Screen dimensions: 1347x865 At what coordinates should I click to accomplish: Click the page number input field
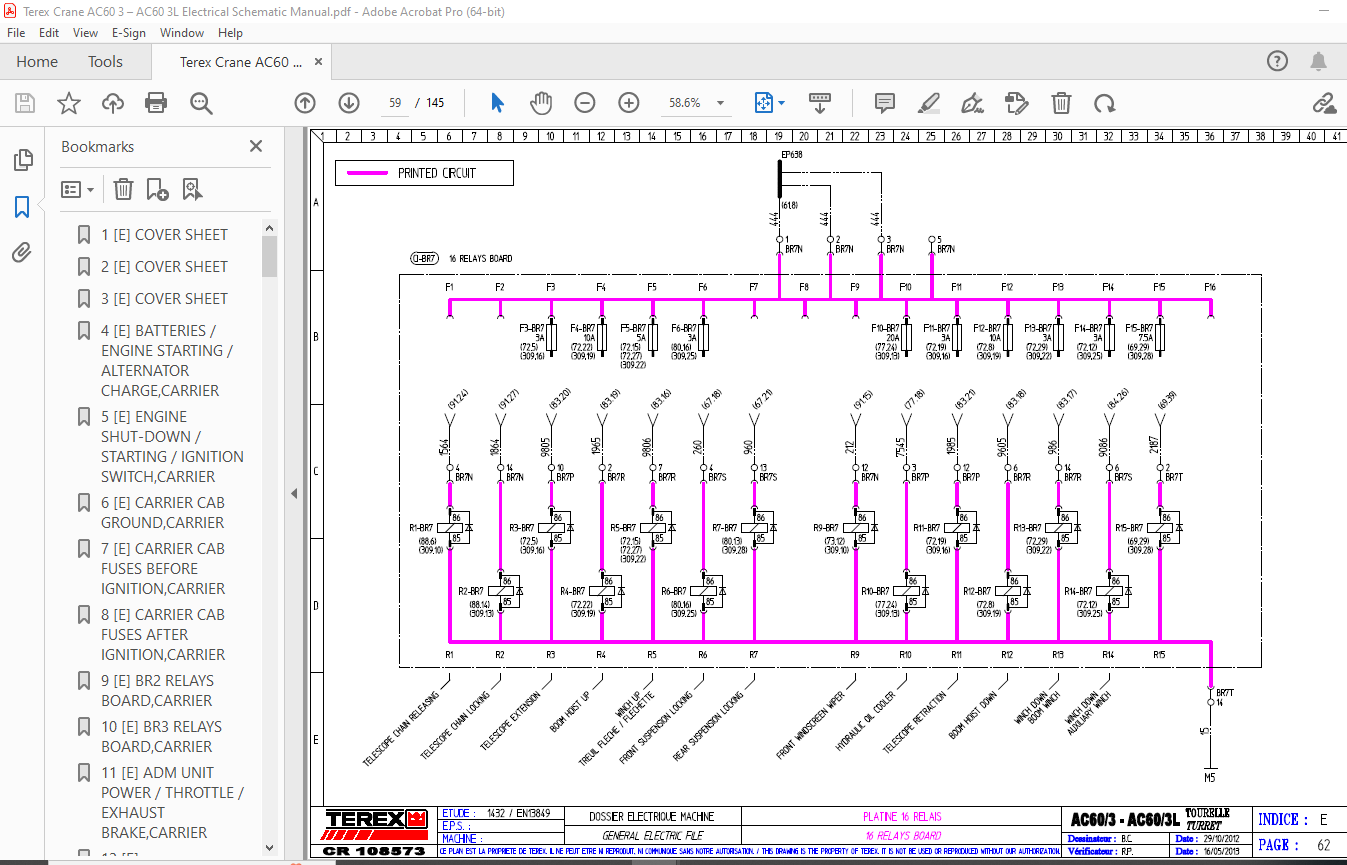[x=395, y=102]
